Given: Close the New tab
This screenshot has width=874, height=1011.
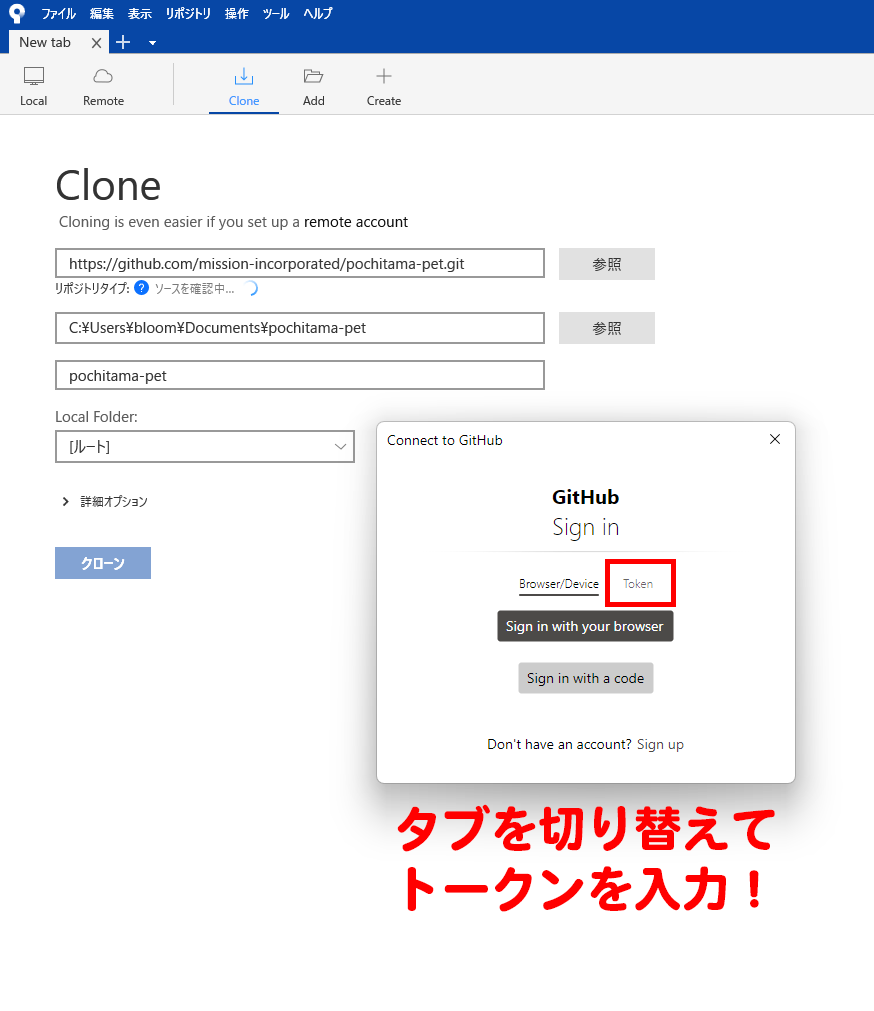Looking at the screenshot, I should pos(96,43).
